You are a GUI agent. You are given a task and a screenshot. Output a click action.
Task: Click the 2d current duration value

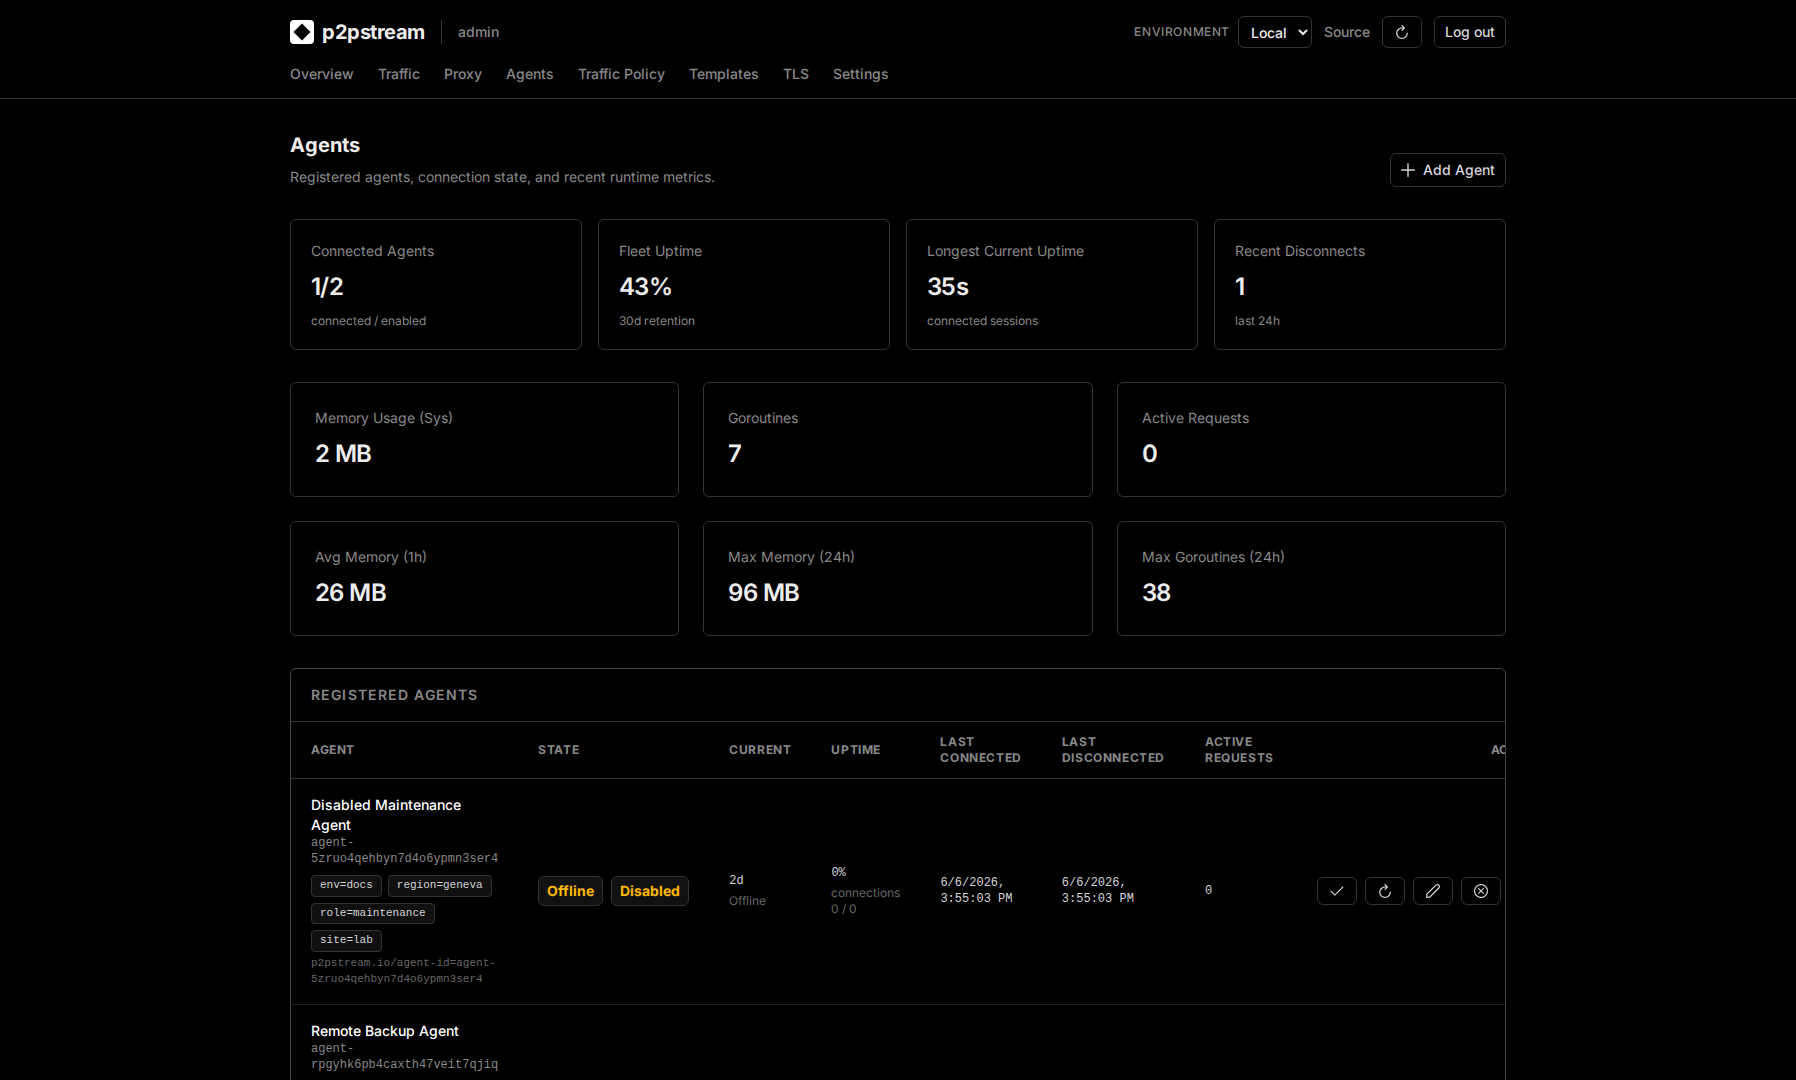click(x=736, y=880)
